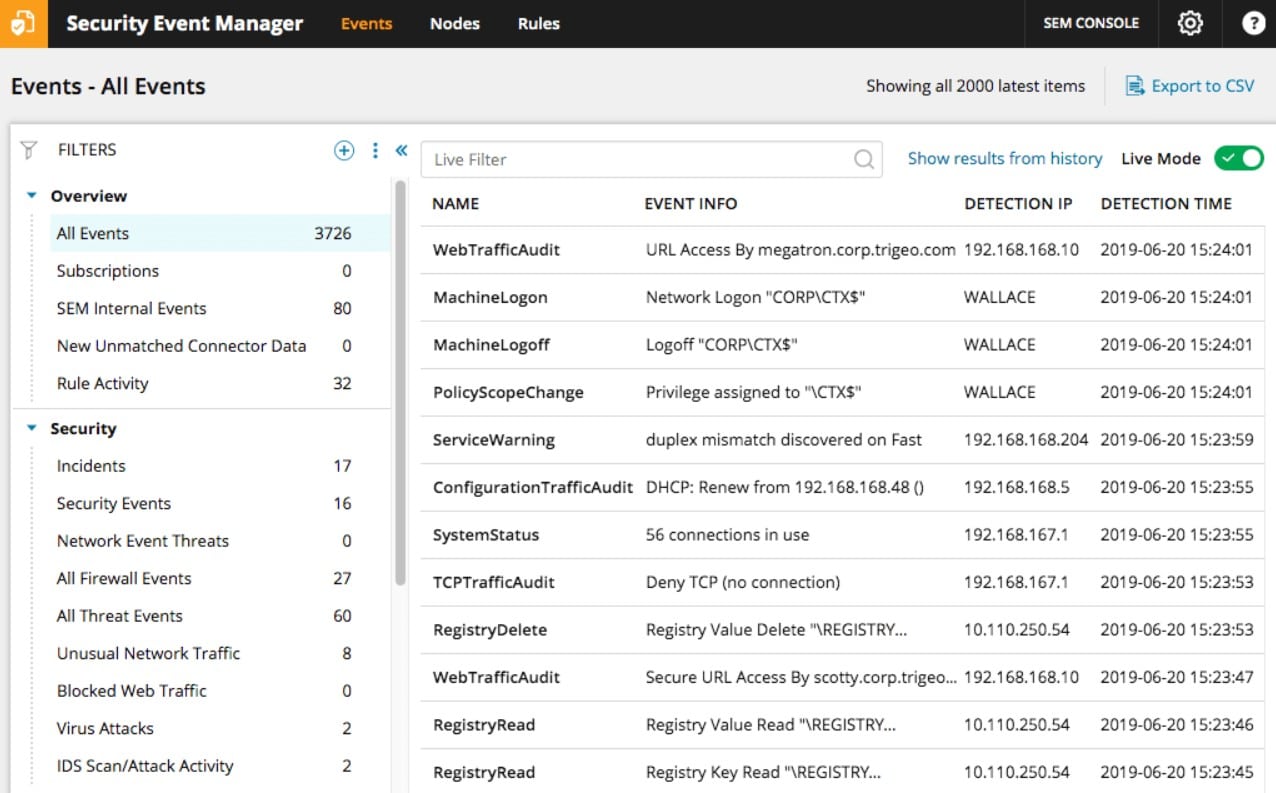
Task: Open the PolicyScopeChange event row
Action: click(x=843, y=392)
